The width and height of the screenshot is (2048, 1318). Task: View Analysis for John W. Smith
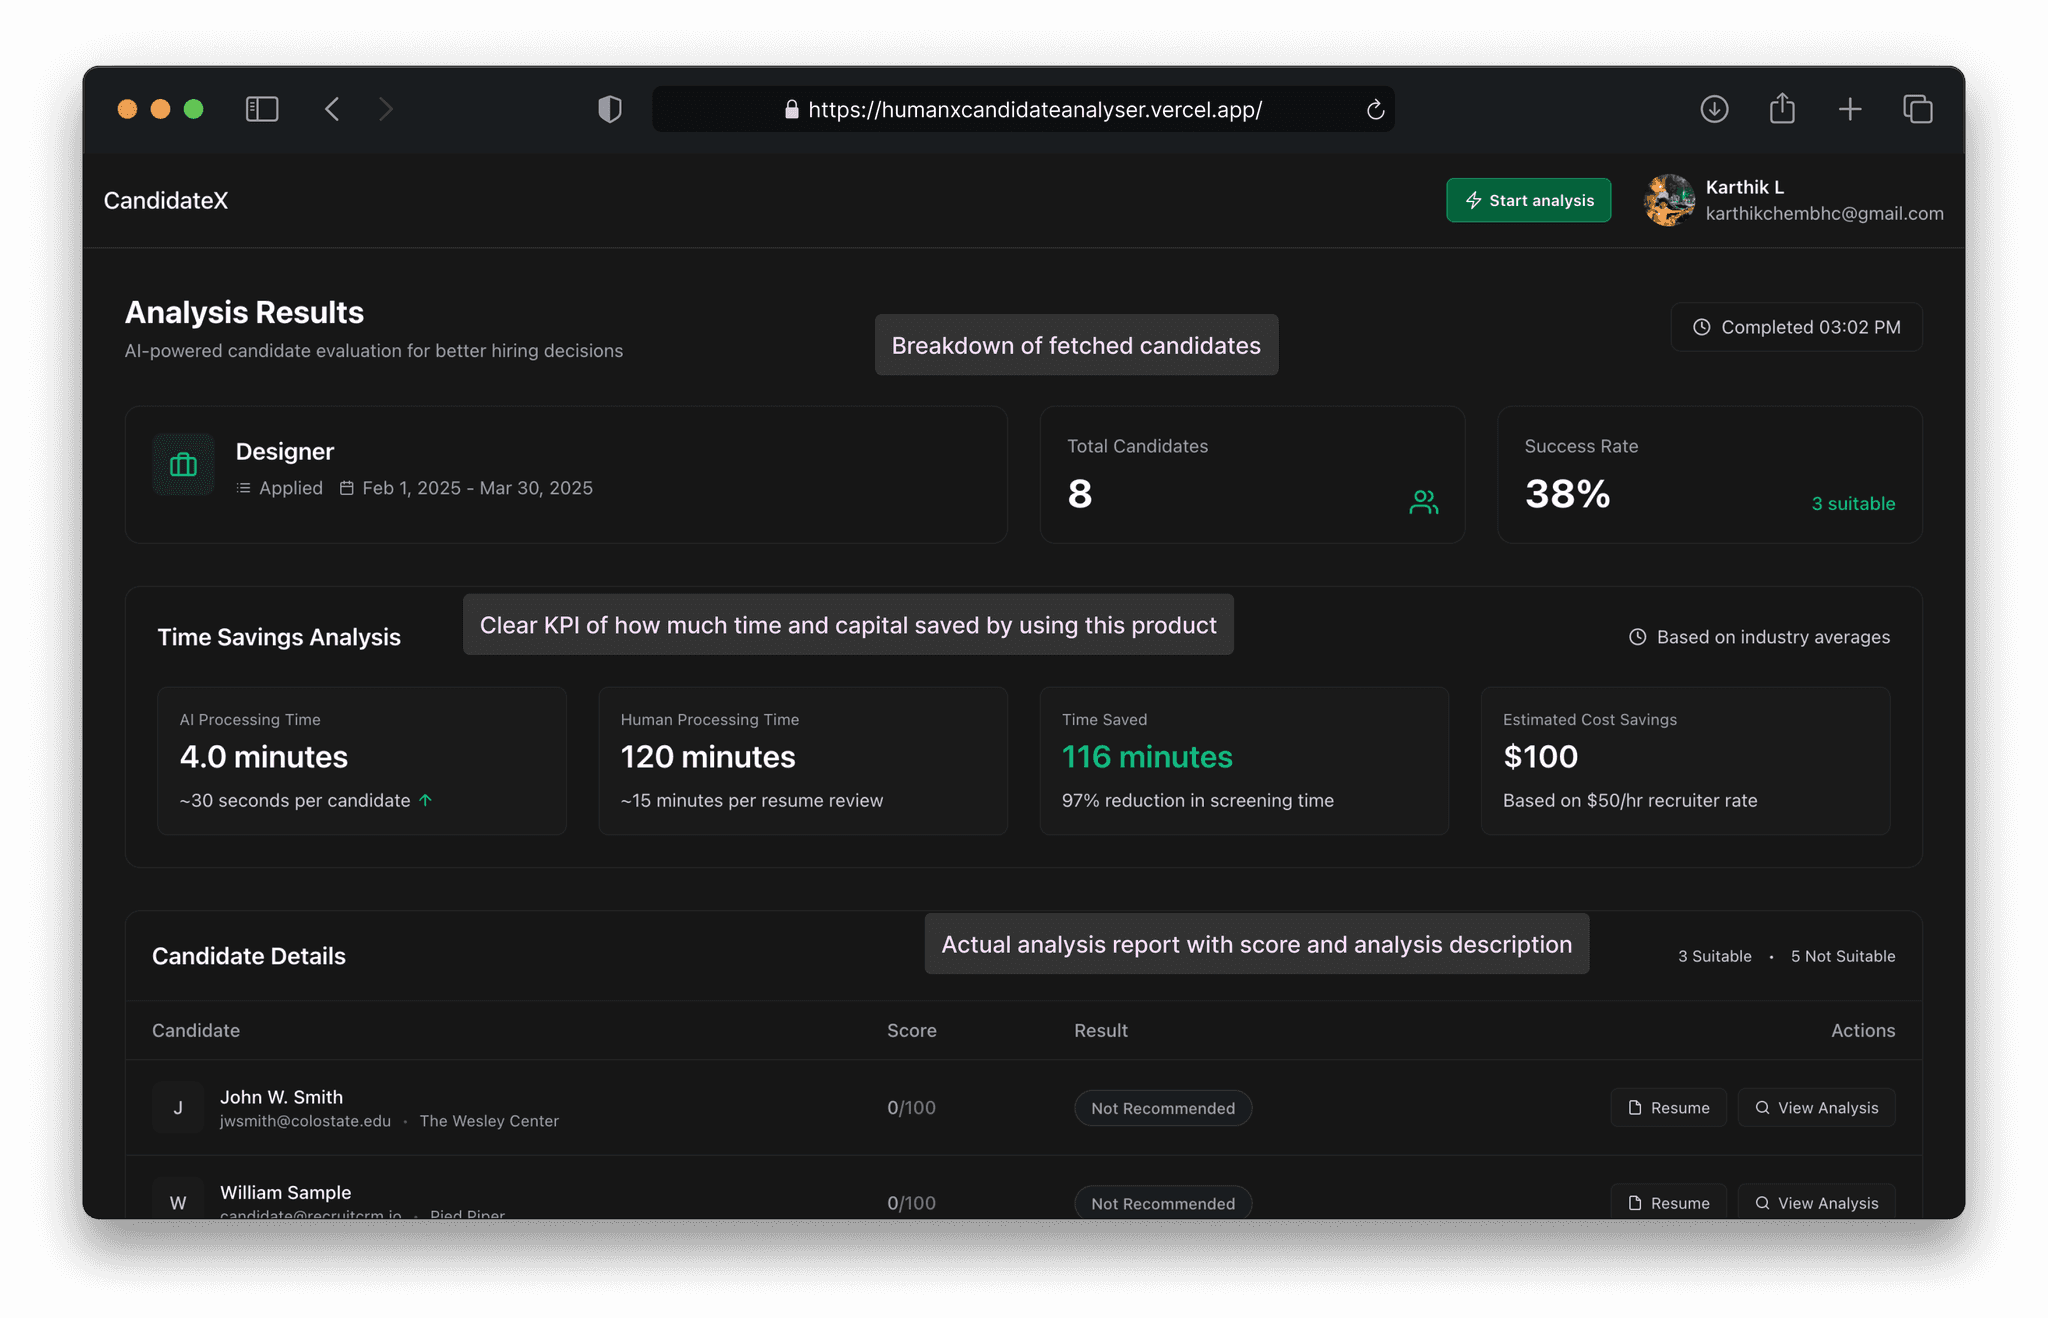pyautogui.click(x=1816, y=1108)
